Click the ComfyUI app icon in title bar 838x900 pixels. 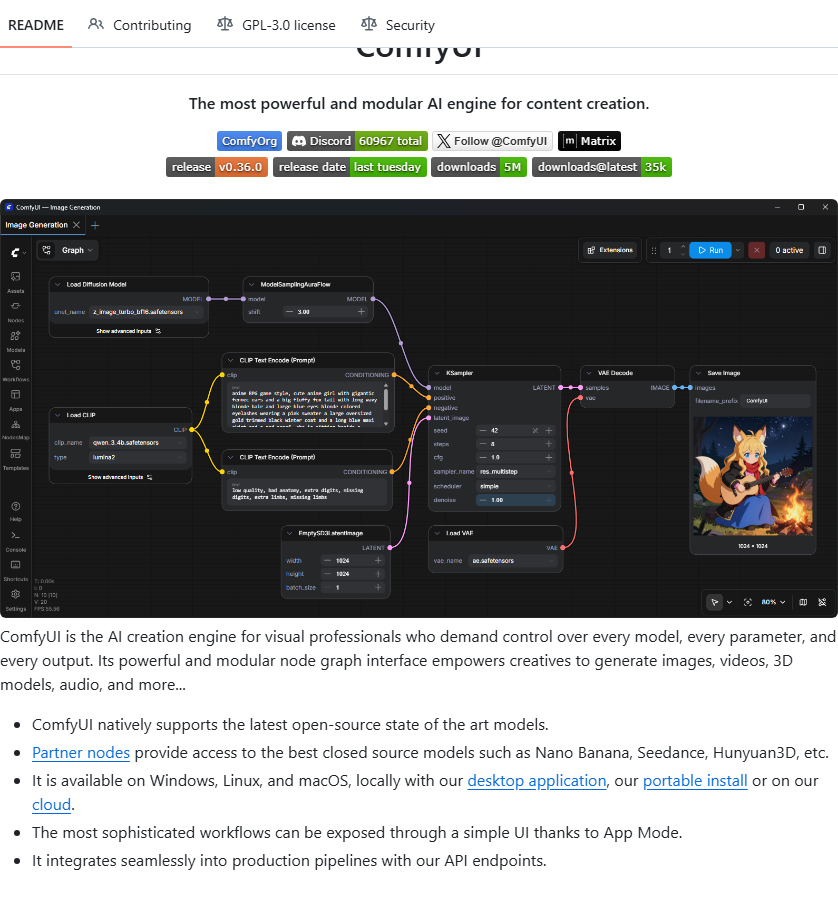(x=9, y=207)
